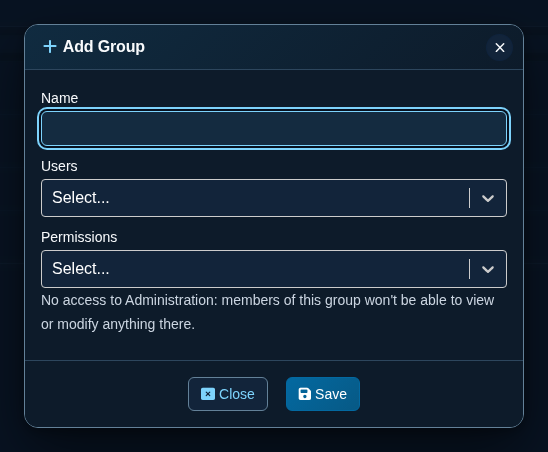The width and height of the screenshot is (548, 452).
Task: Expand the Permissions dropdown chevron
Action: pyautogui.click(x=488, y=269)
